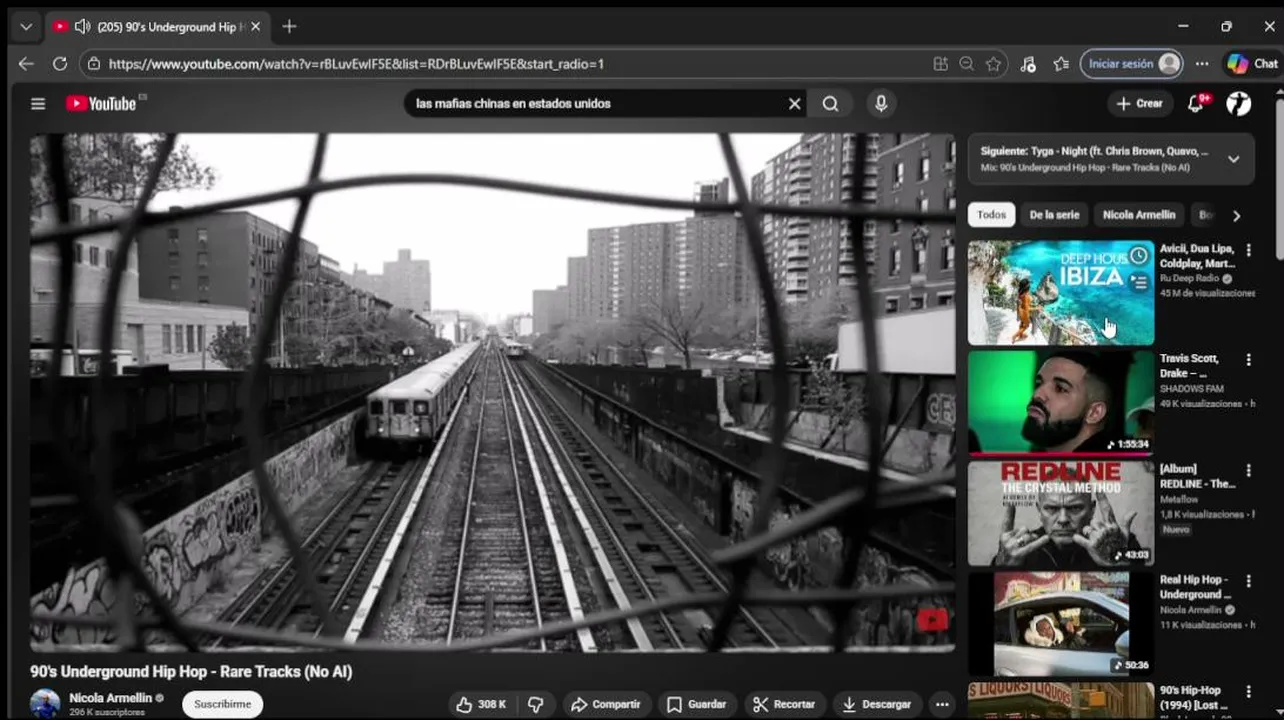Start voice search with the microphone
The width and height of the screenshot is (1284, 720).
(x=881, y=103)
